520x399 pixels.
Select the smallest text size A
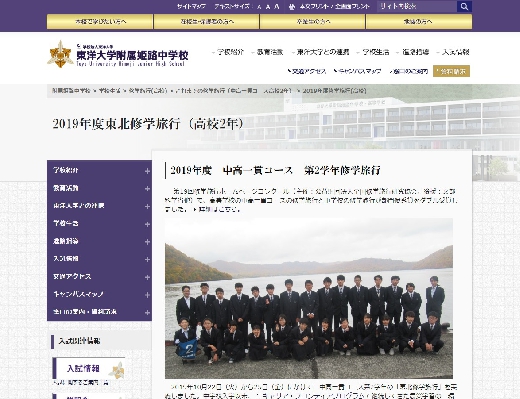click(x=259, y=7)
